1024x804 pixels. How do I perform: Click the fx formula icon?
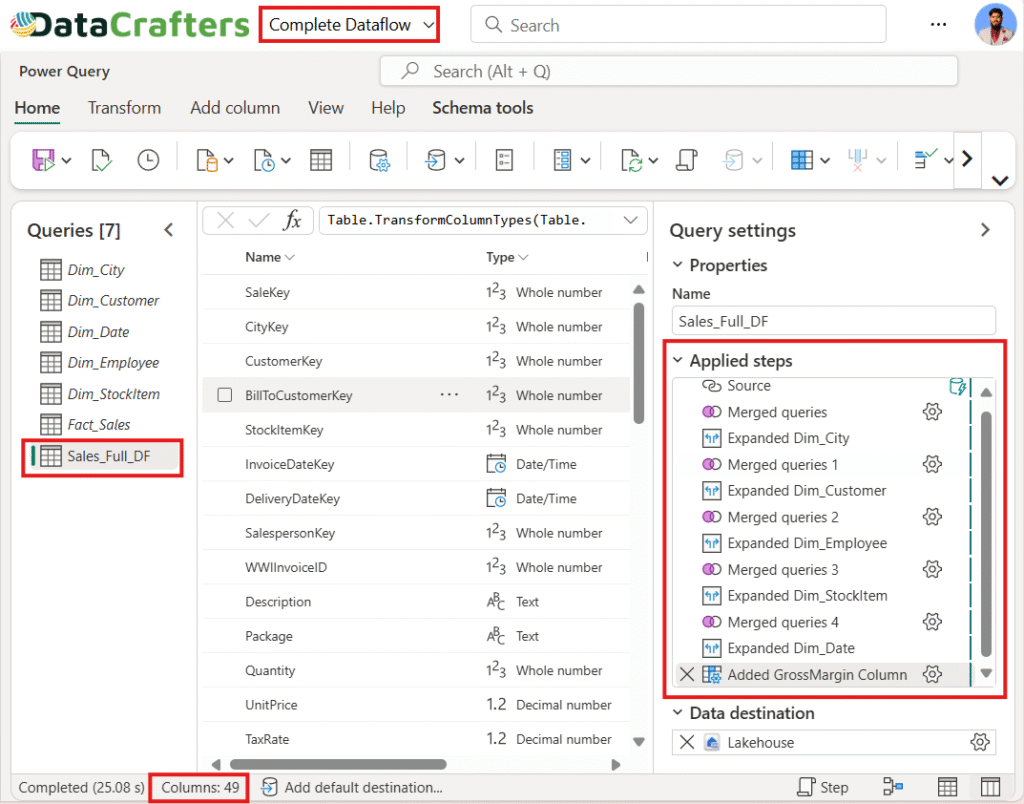tap(292, 221)
